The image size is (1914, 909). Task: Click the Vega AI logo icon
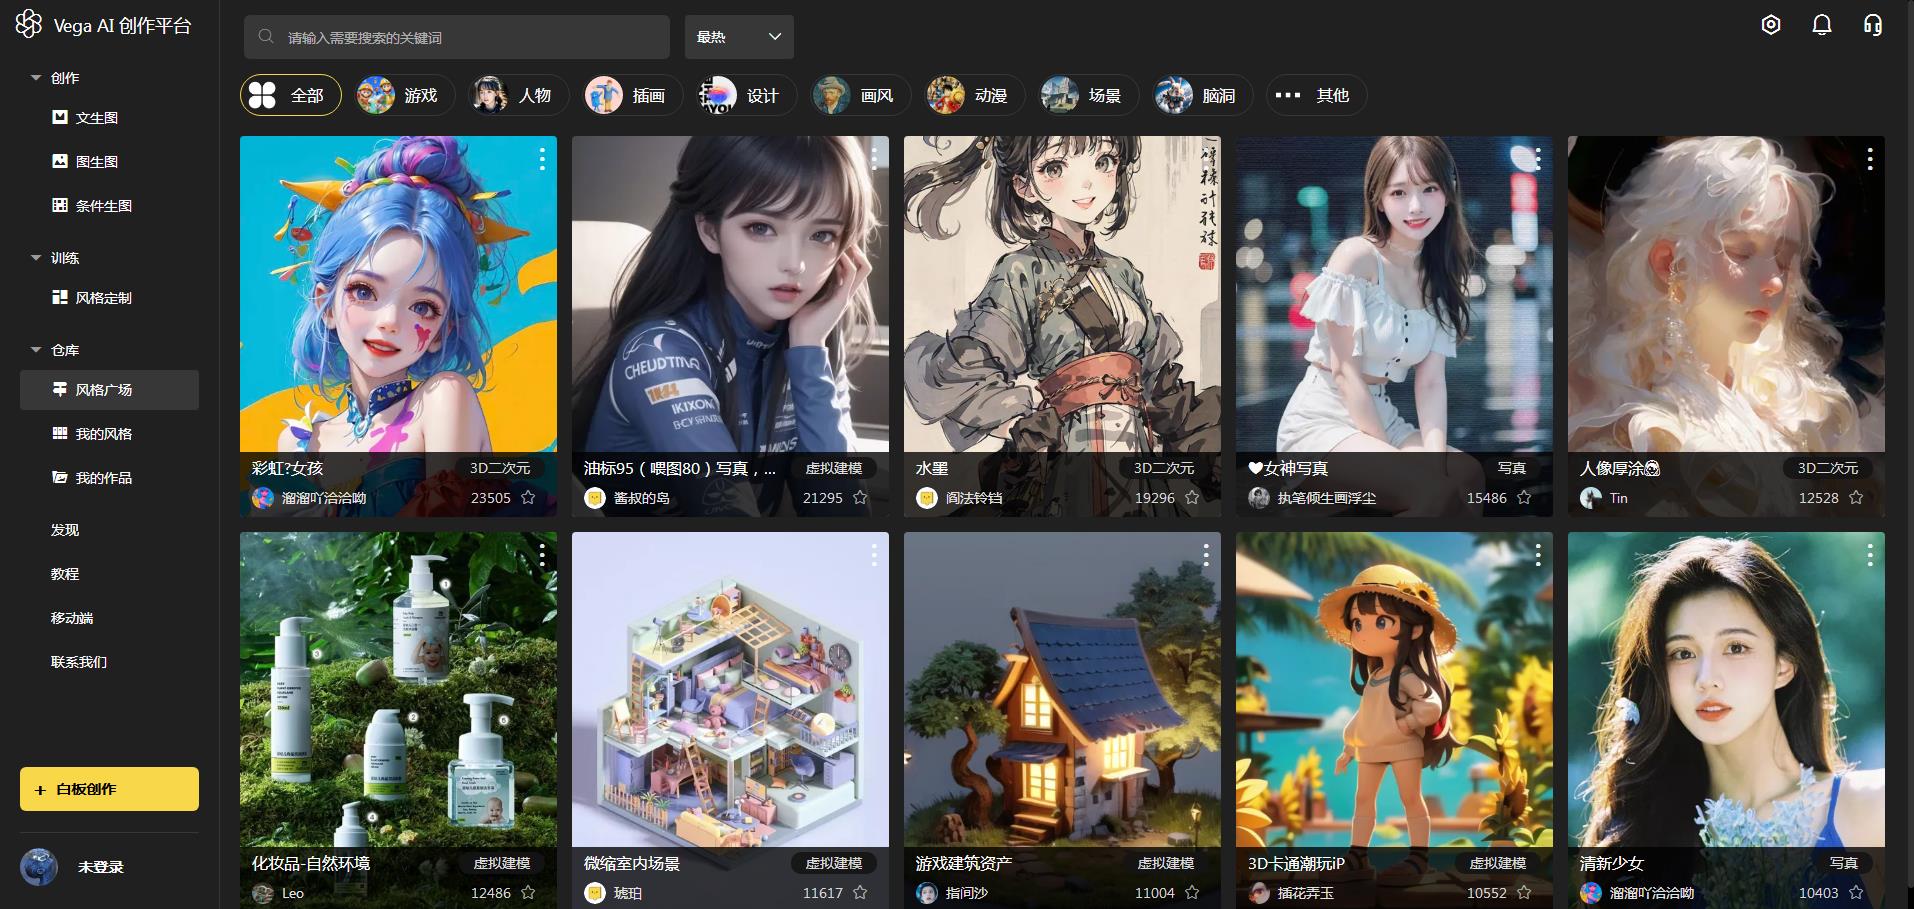coord(28,24)
